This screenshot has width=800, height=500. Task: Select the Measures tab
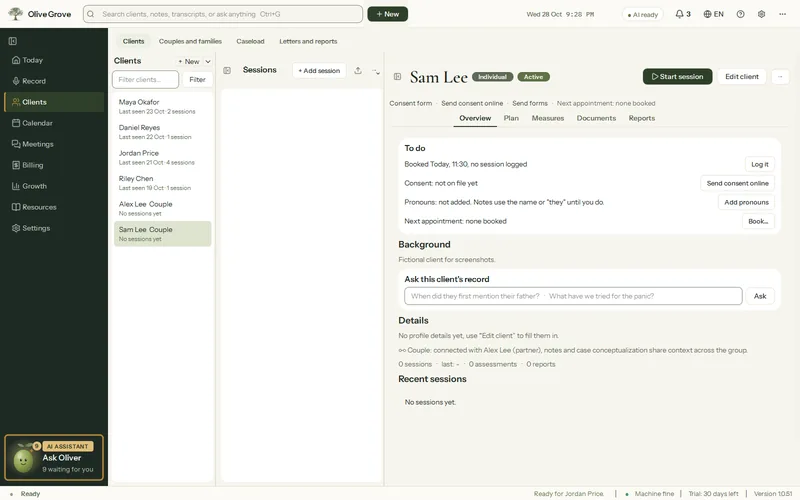pyautogui.click(x=548, y=118)
